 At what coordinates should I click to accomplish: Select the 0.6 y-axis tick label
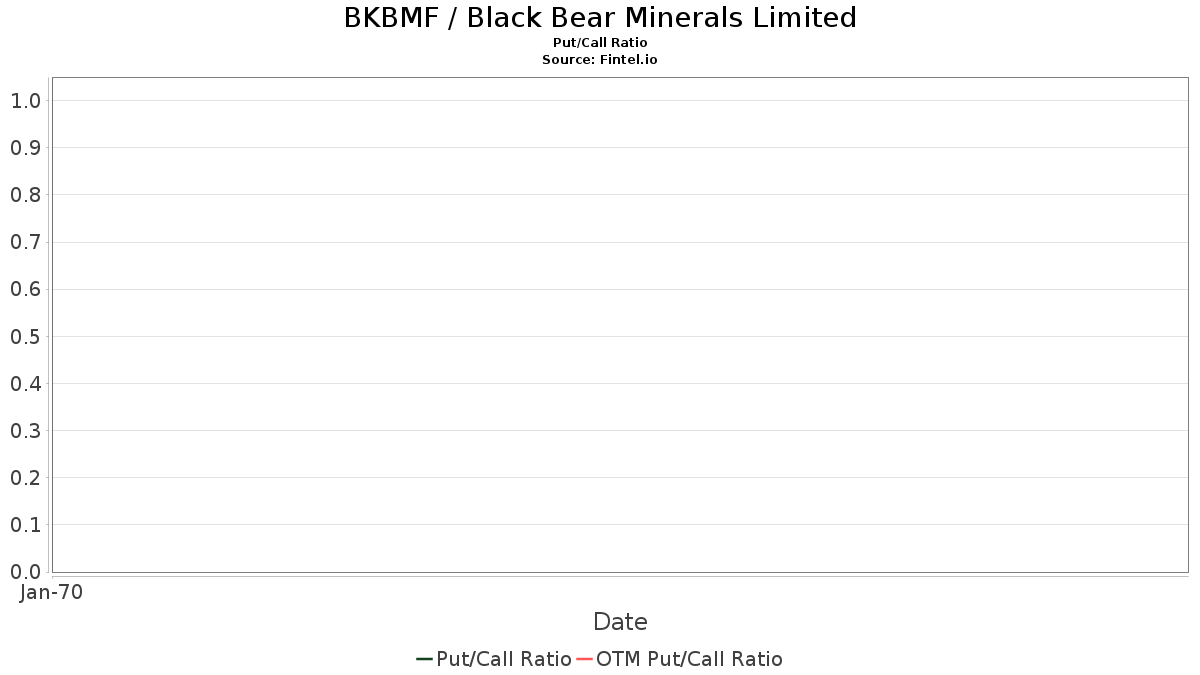[x=25, y=289]
